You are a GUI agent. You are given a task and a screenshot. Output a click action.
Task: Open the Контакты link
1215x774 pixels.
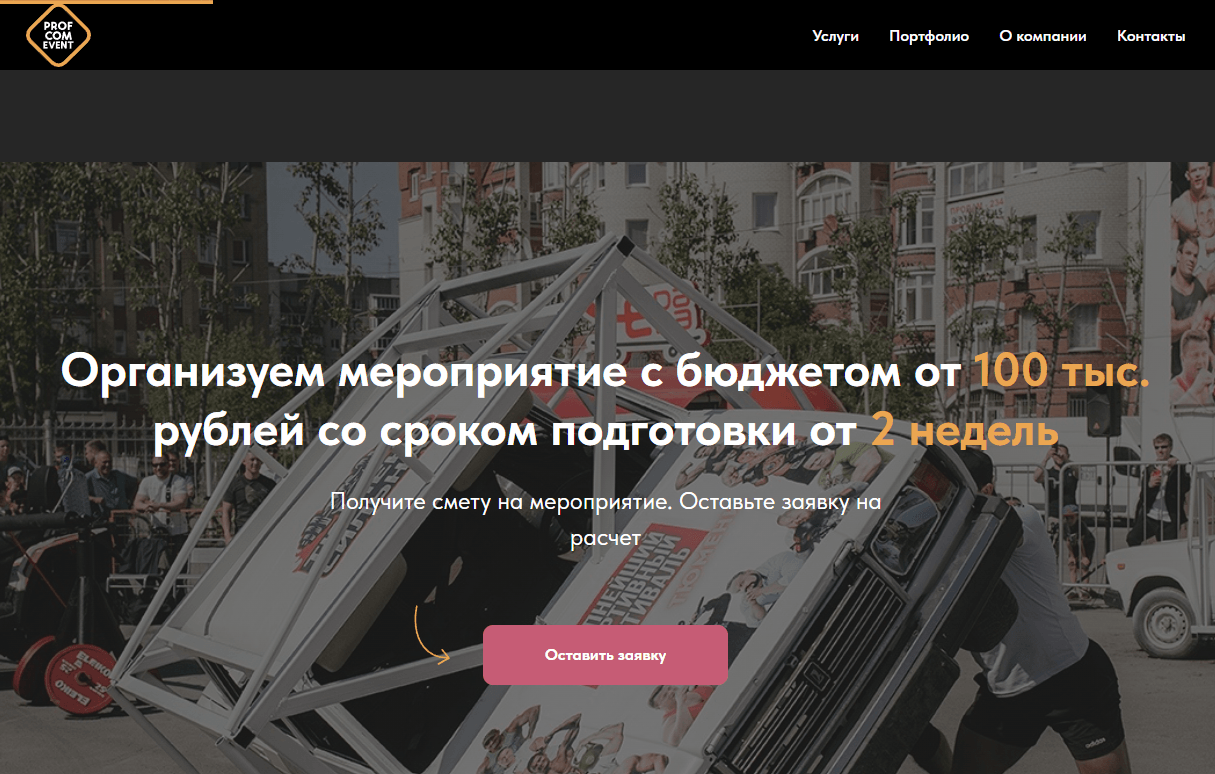pos(1151,36)
